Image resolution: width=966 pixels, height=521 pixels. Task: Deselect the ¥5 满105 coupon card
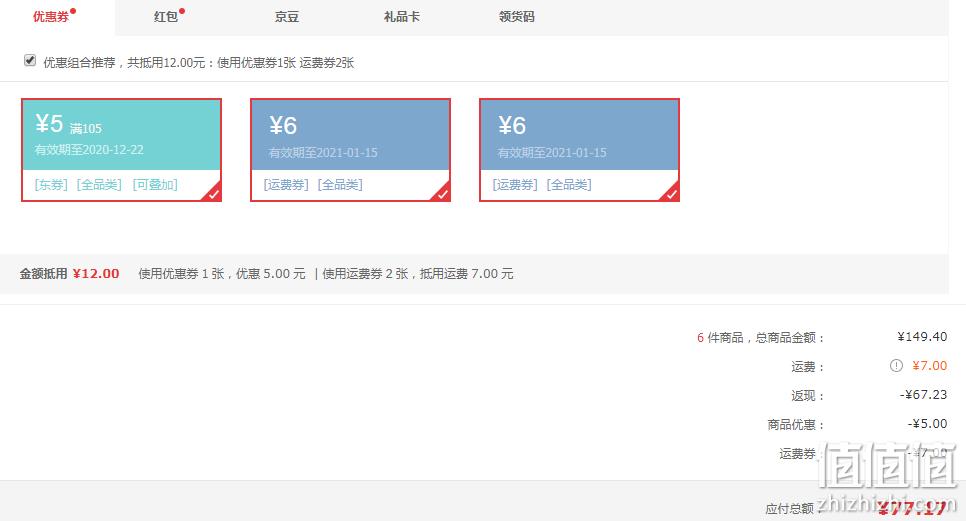pyautogui.click(x=121, y=150)
